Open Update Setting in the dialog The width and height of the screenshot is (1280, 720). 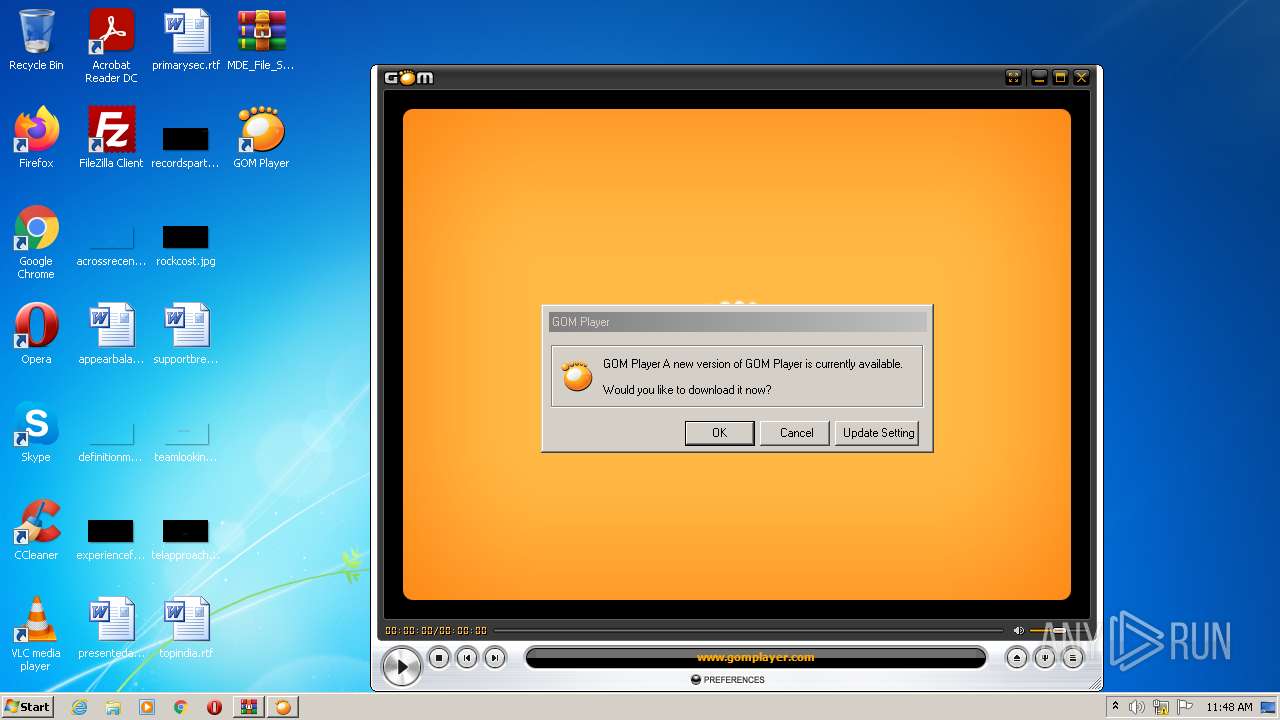point(878,433)
